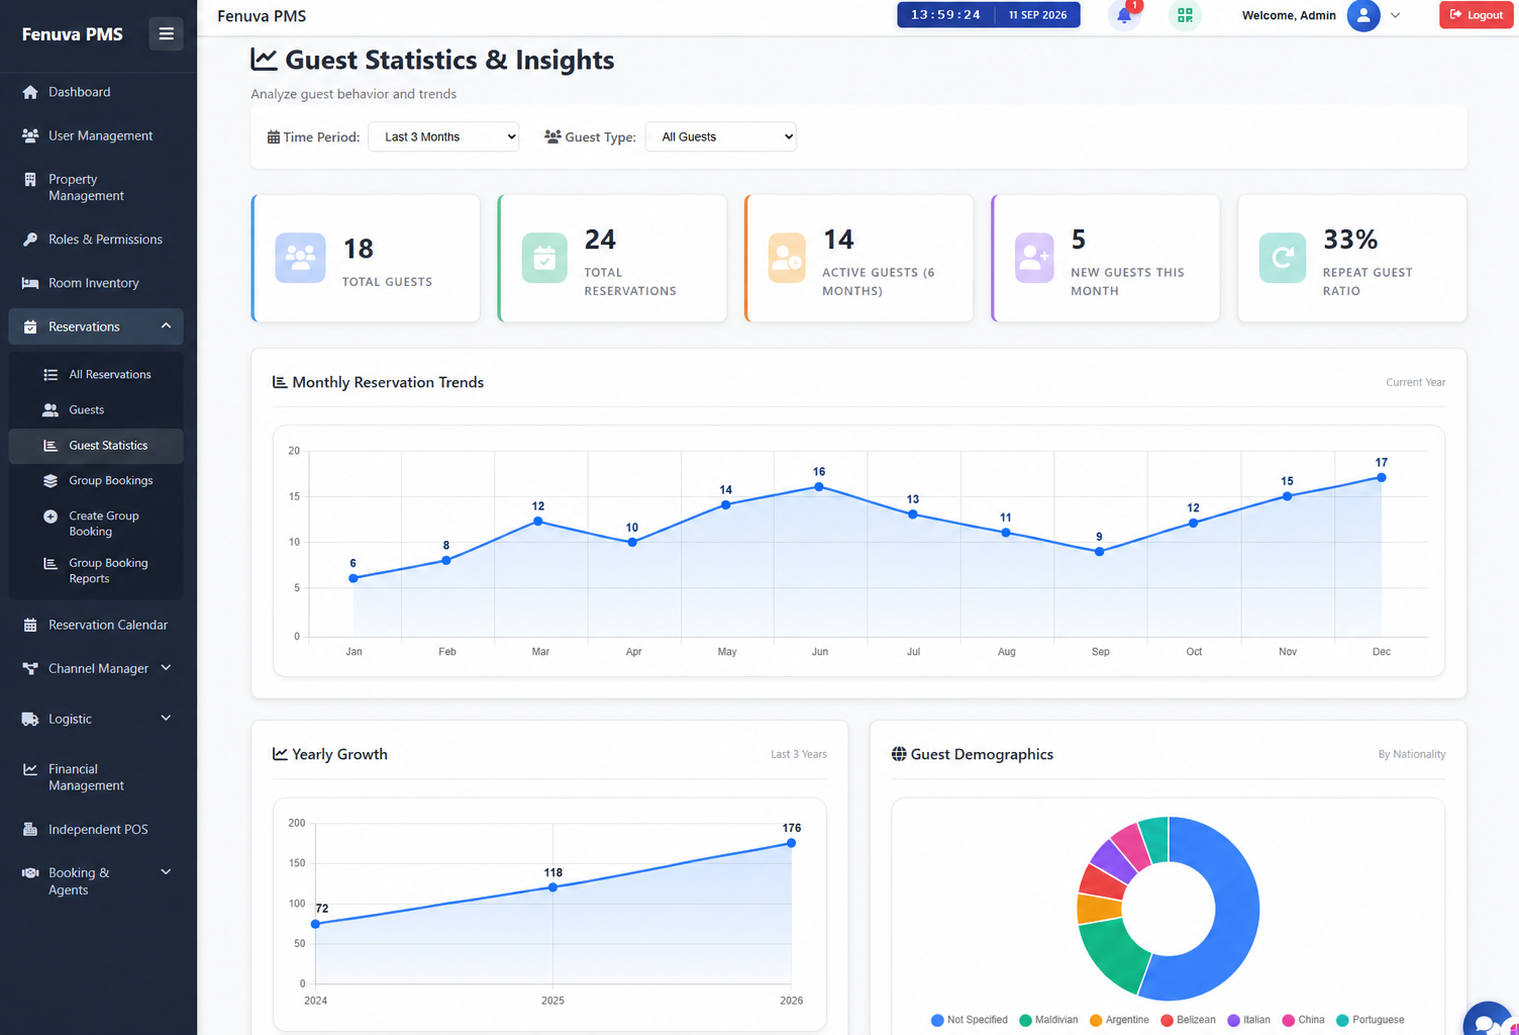
Task: Open Roles & Permissions link
Action: tap(96, 240)
